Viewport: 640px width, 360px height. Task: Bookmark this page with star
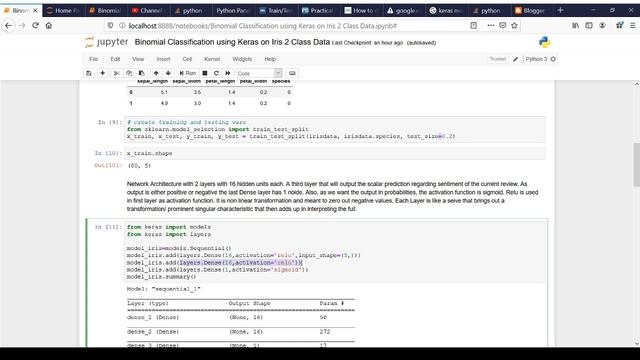pos(514,25)
